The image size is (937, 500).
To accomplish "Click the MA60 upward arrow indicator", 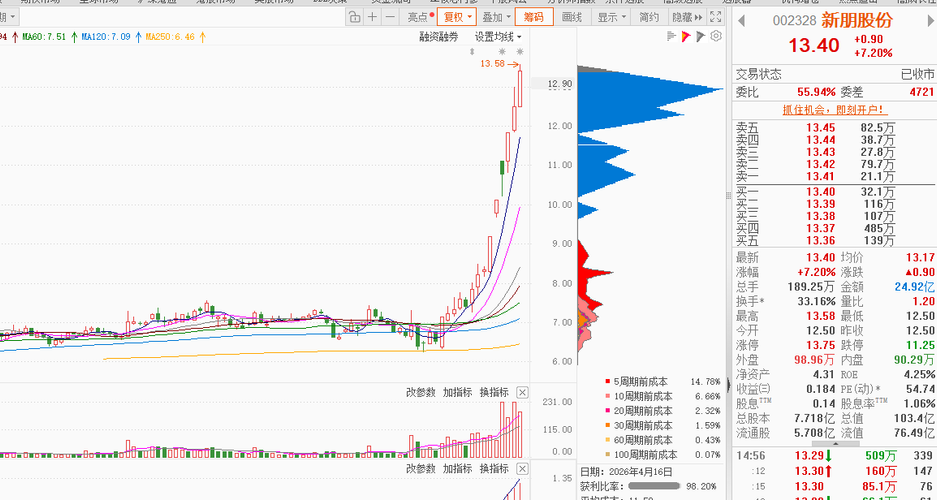I will 74,37.
